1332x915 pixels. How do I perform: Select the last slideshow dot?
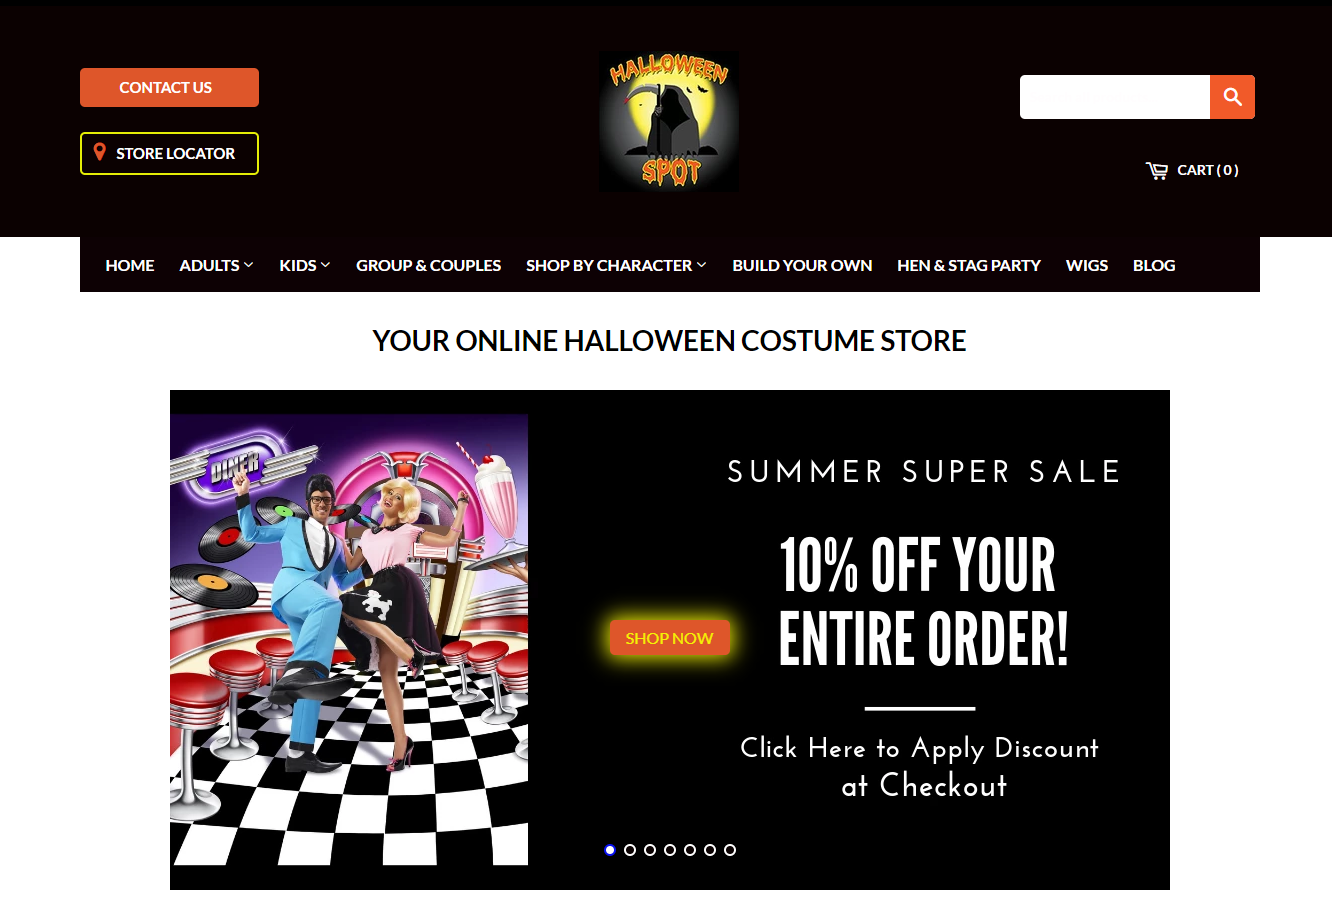[x=730, y=850]
